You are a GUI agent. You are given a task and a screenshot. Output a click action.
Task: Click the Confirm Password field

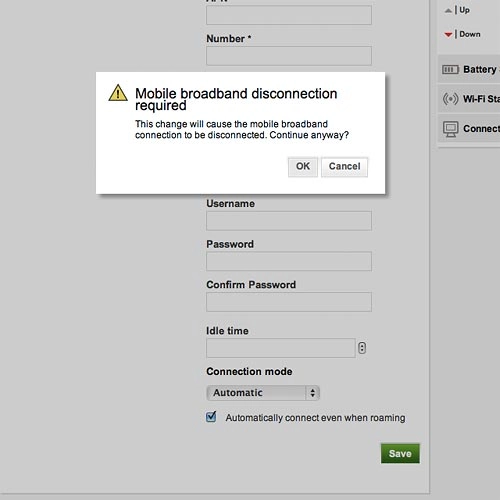point(289,302)
